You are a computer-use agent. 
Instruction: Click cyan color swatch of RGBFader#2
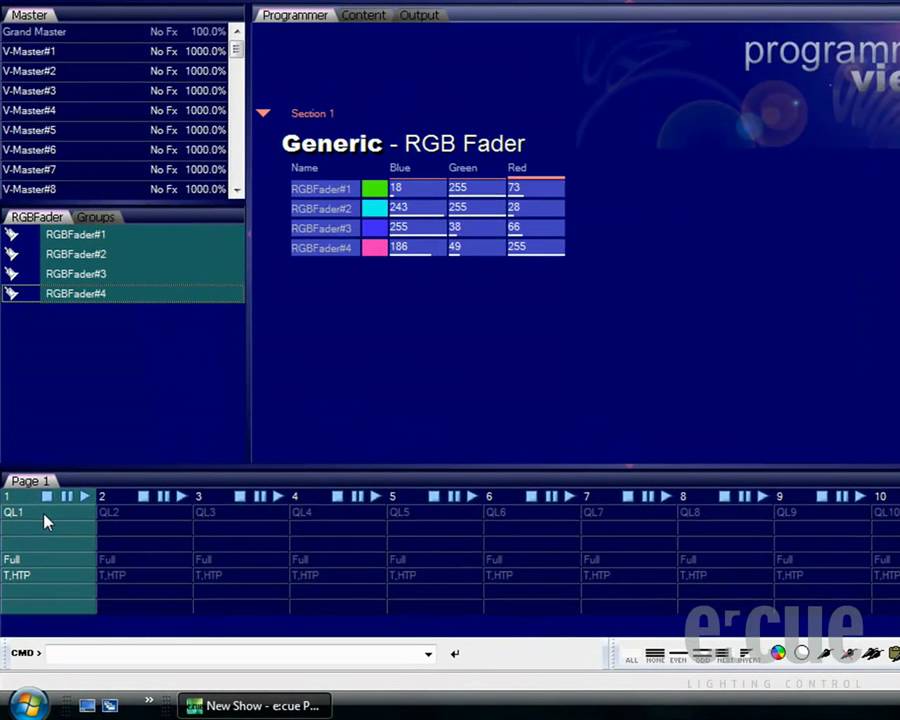click(375, 208)
